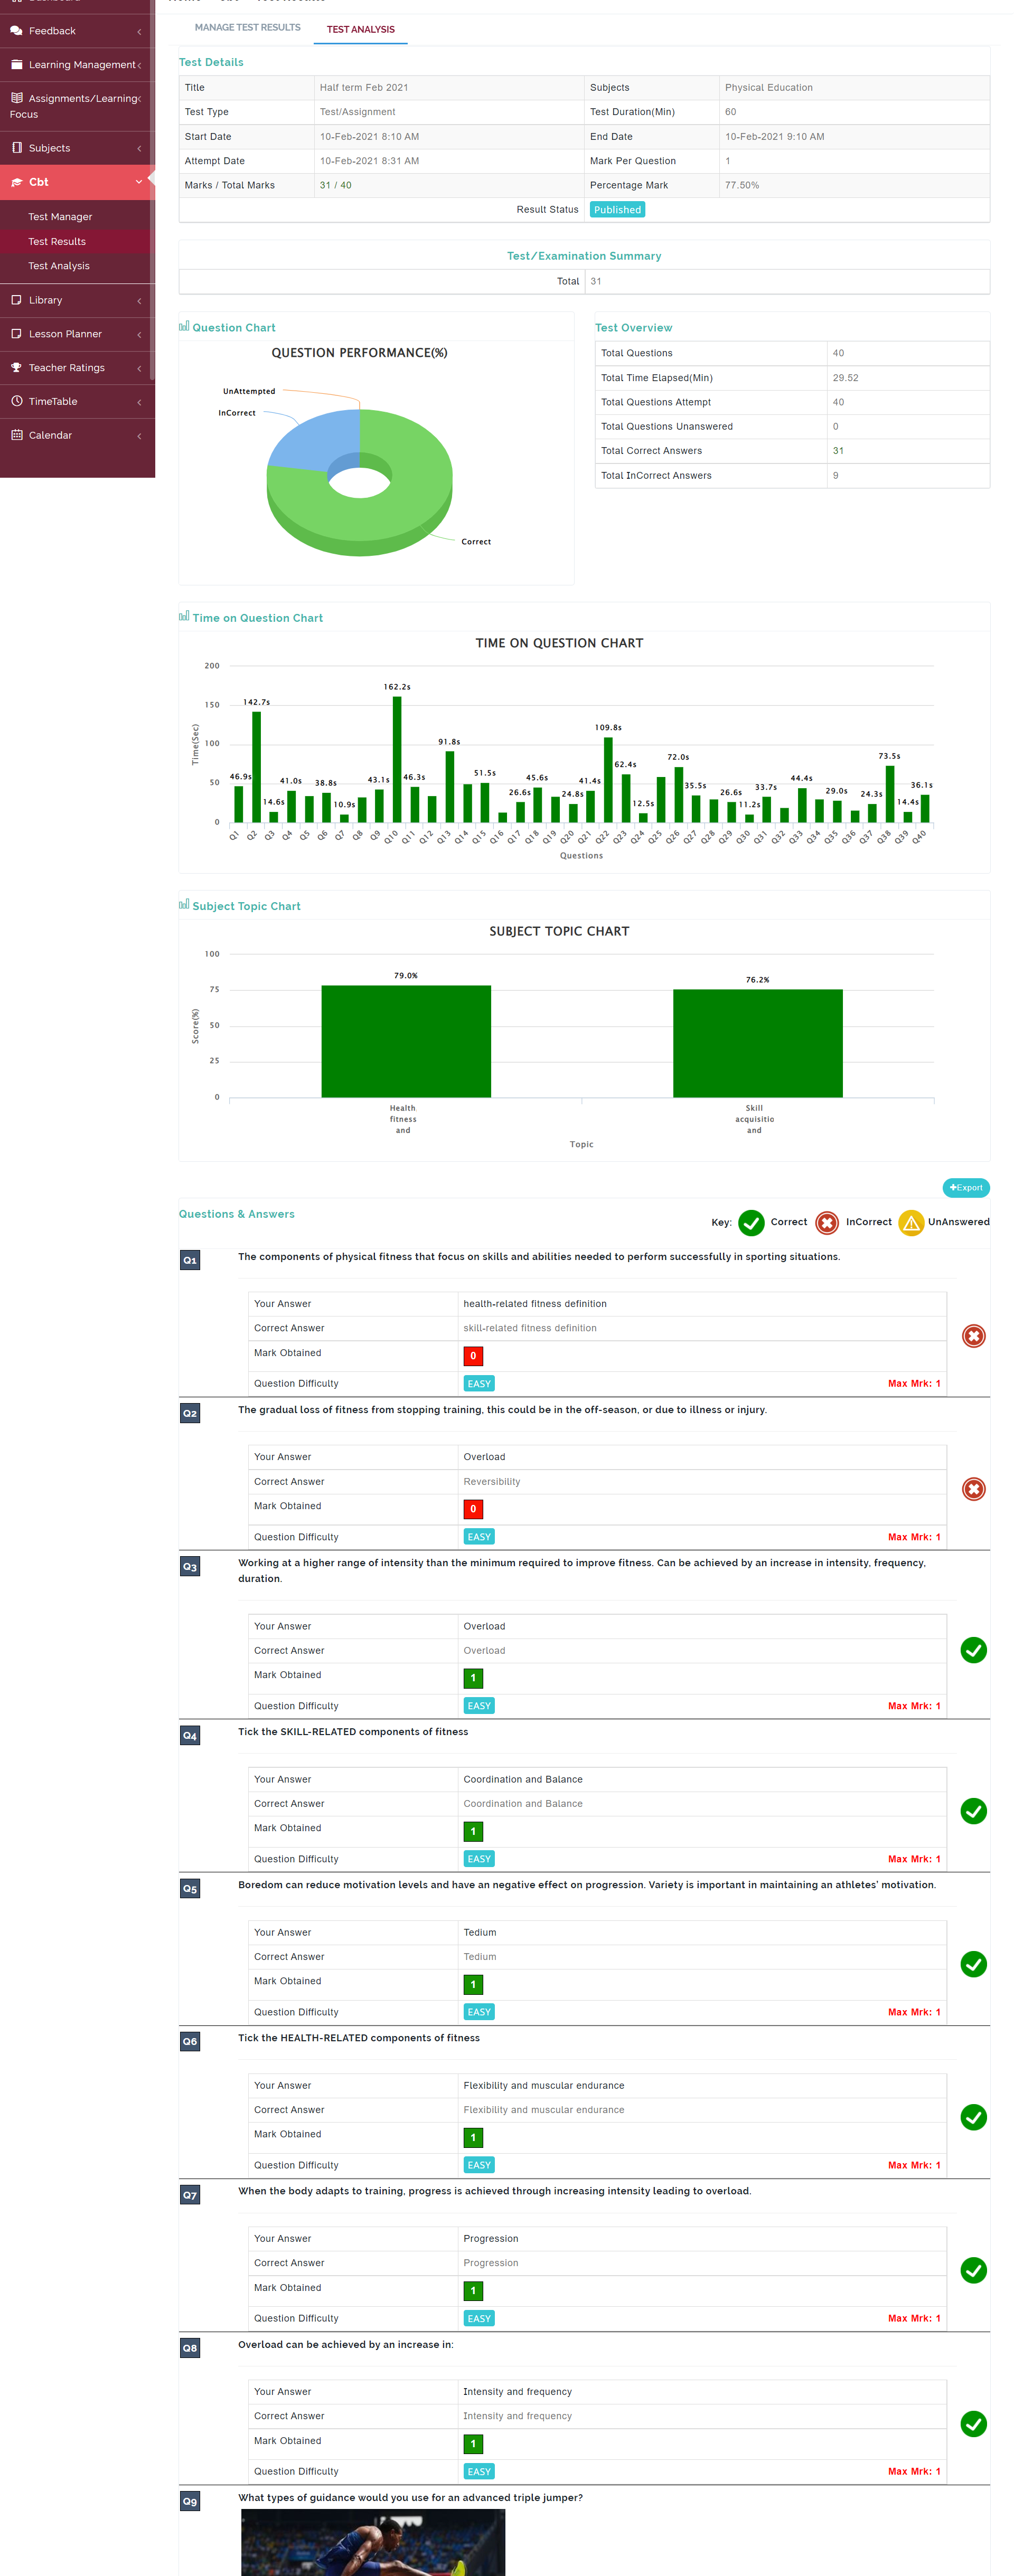Select the Teacher Ratings icon
Image resolution: width=1014 pixels, height=2576 pixels.
(16, 367)
